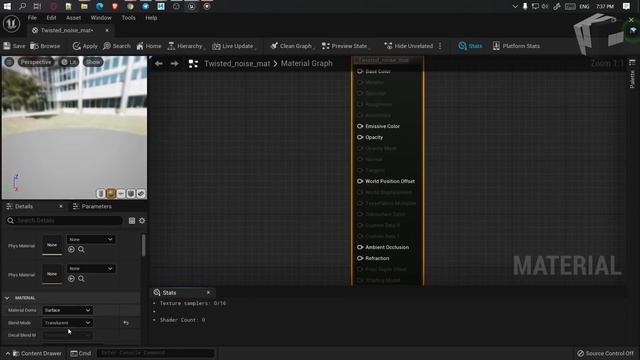Open the Material Domain Surface dropdown
Image resolution: width=640 pixels, height=360 pixels.
(67, 310)
